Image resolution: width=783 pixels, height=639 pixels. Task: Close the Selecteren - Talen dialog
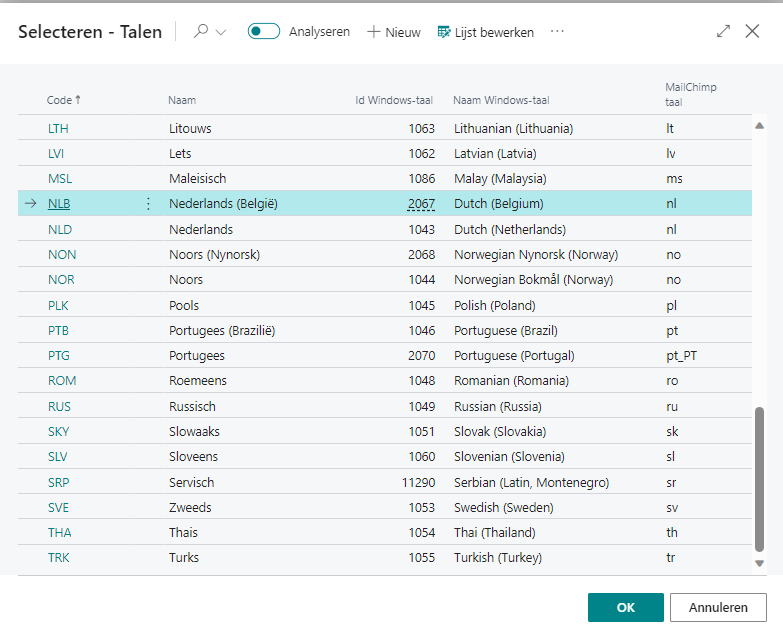[753, 32]
